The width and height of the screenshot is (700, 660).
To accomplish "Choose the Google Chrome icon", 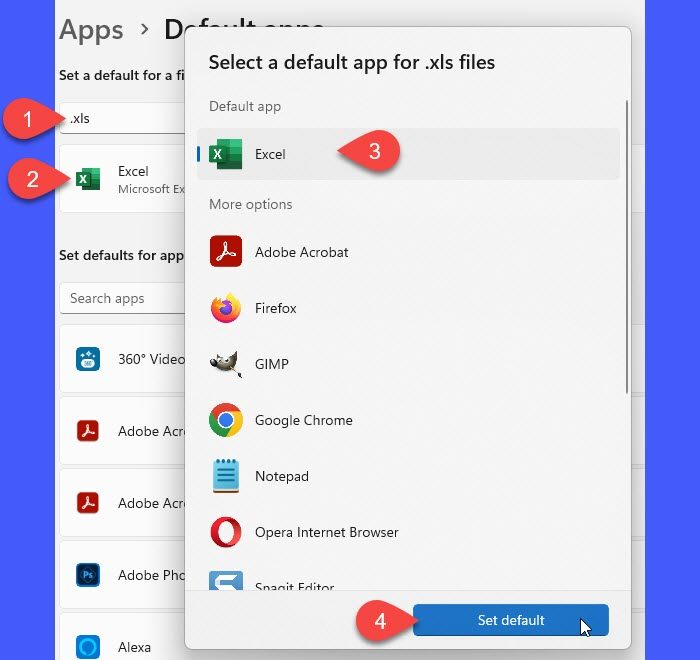I will (x=226, y=420).
